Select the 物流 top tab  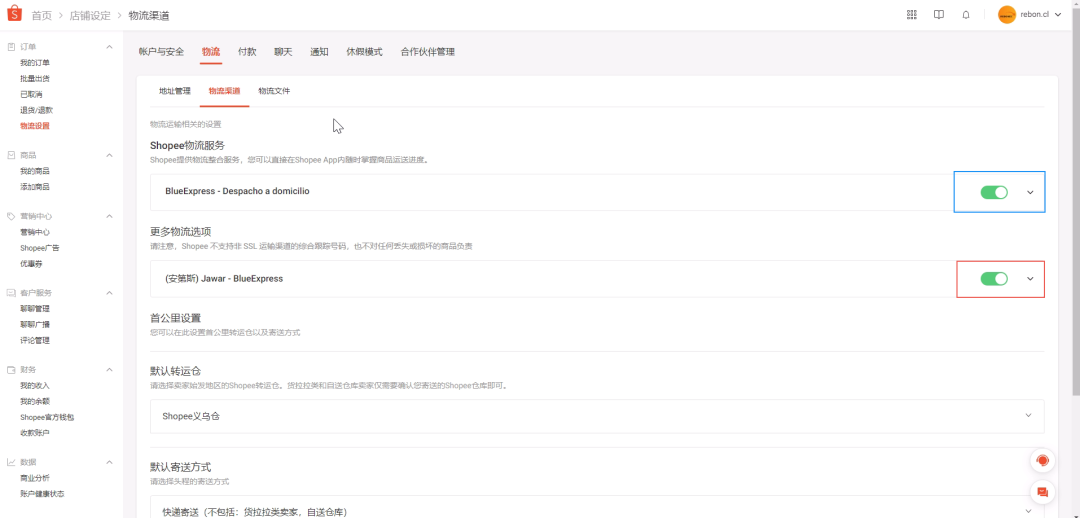pos(211,52)
